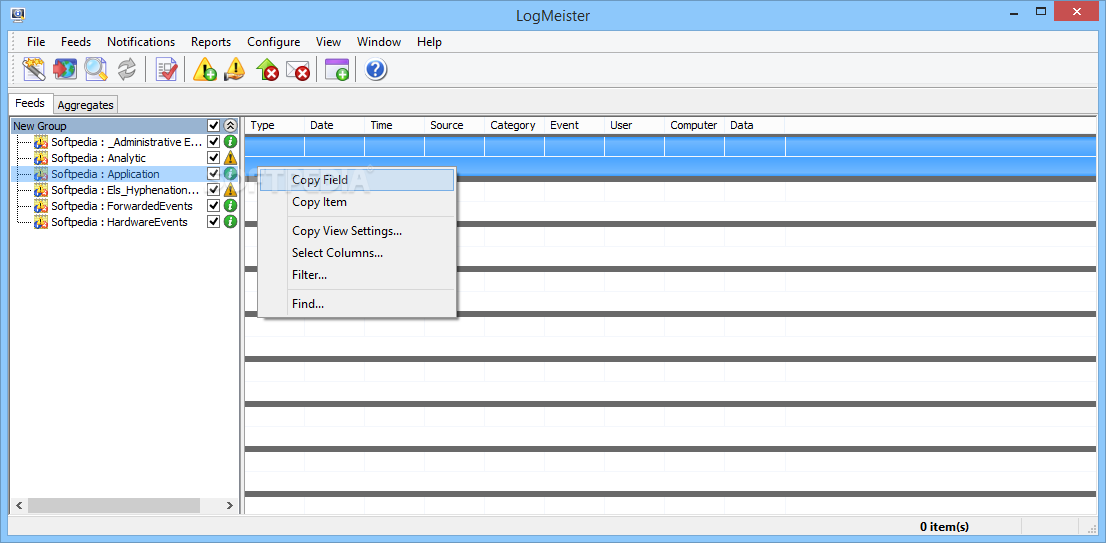1106x543 pixels.
Task: Click info status icon of Application feed
Action: 230,173
